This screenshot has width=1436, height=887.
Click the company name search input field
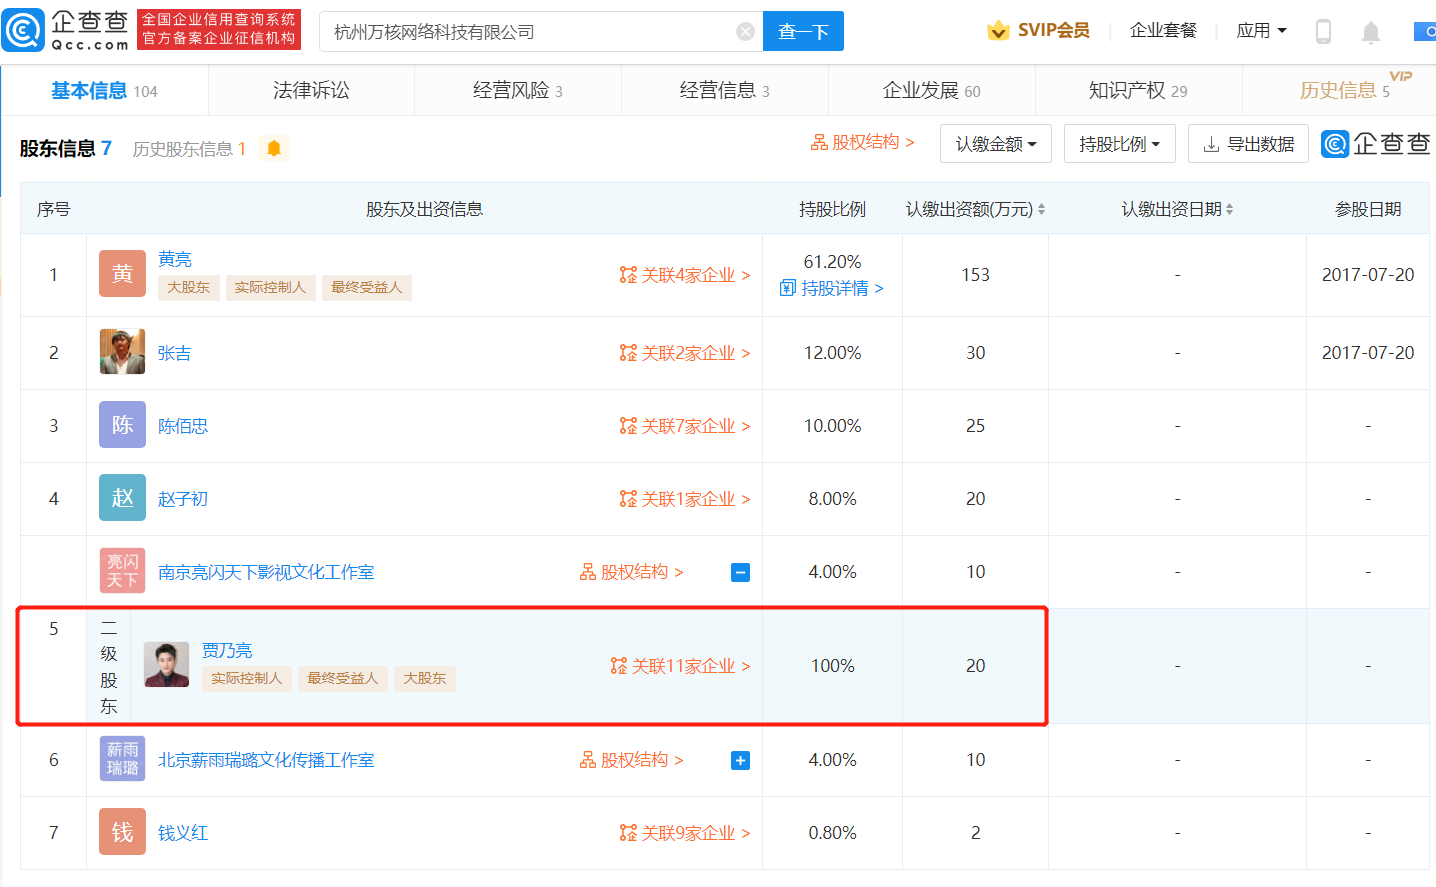tap(530, 32)
